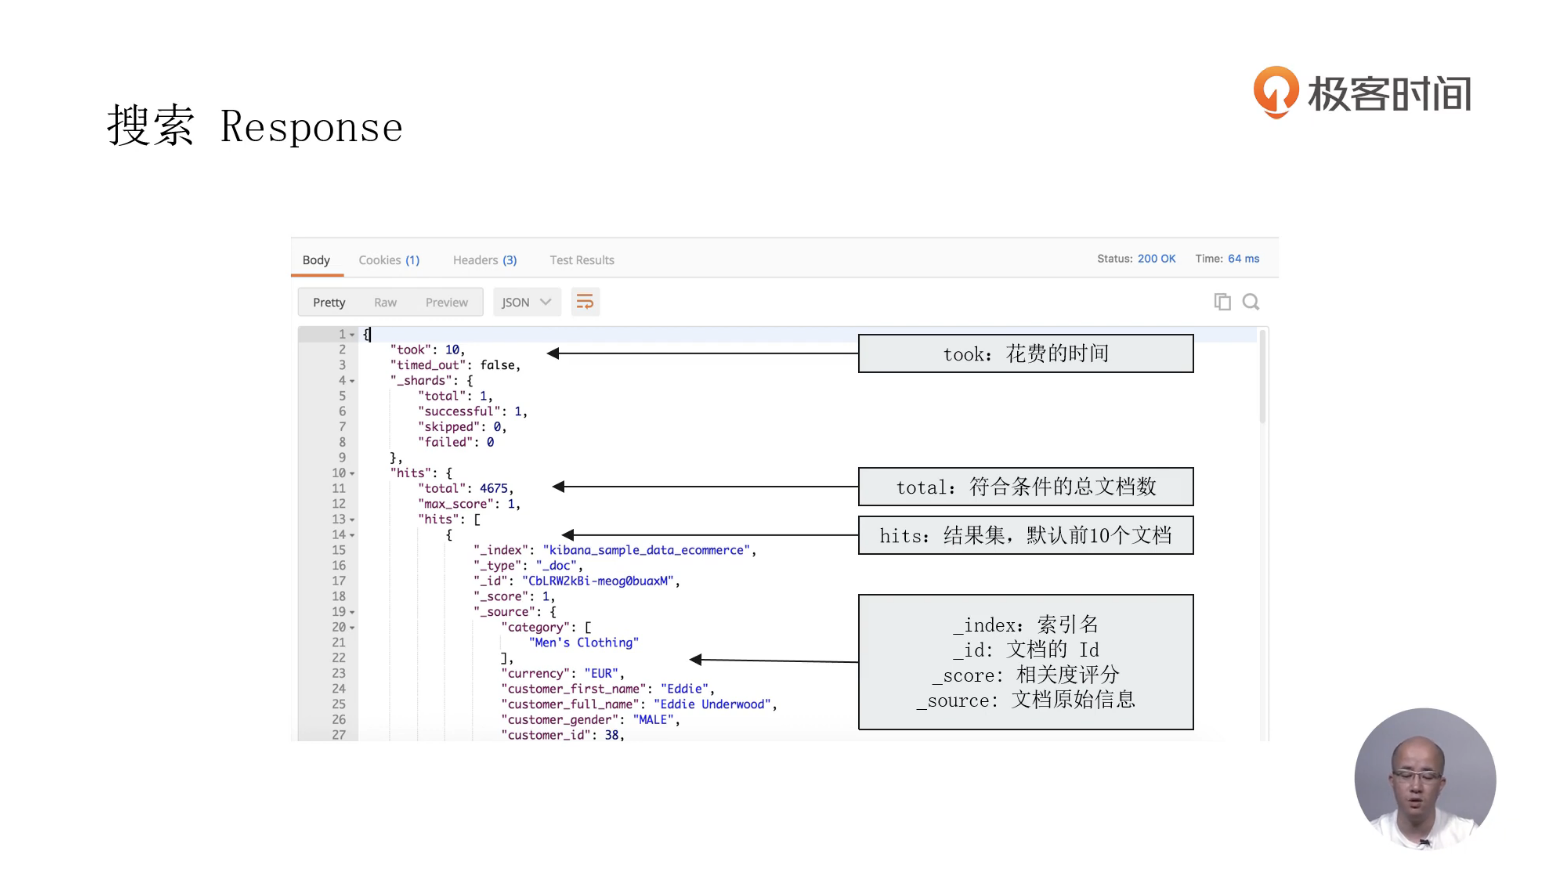Select the Raw view mode
Image resolution: width=1542 pixels, height=880 pixels.
[x=385, y=302]
